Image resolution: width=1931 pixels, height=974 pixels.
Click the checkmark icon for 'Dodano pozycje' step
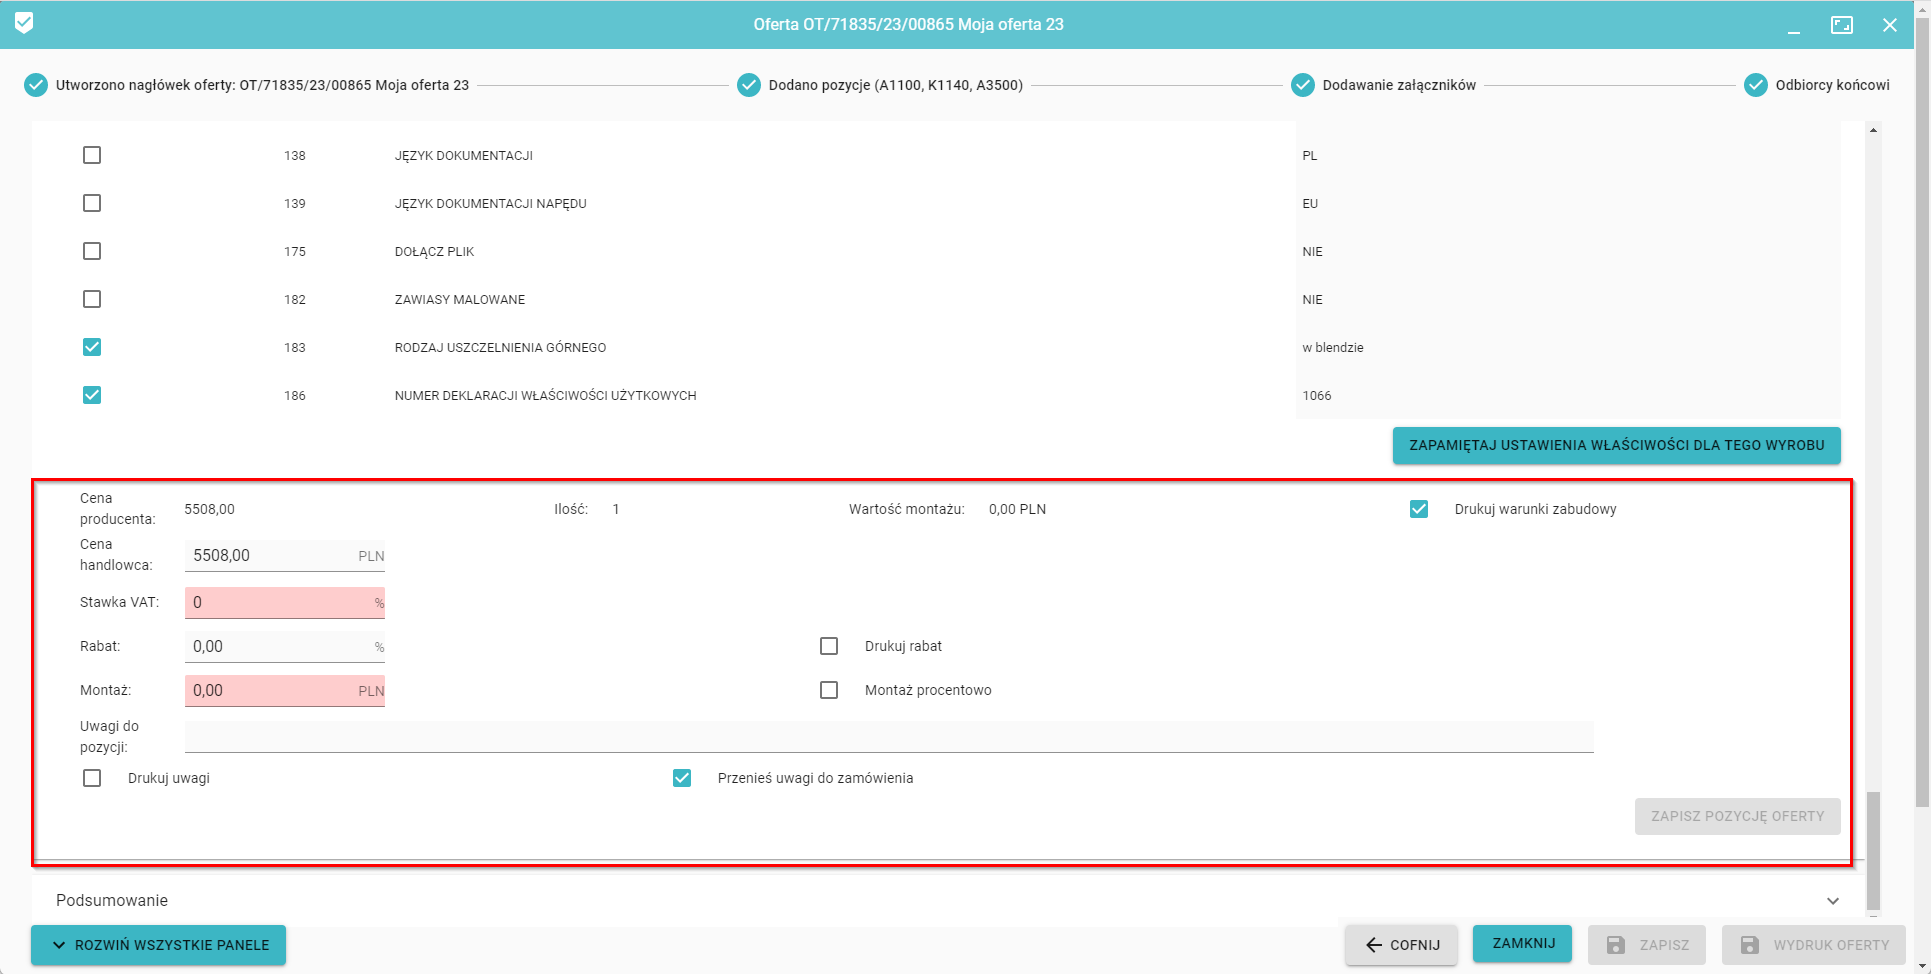click(x=749, y=85)
